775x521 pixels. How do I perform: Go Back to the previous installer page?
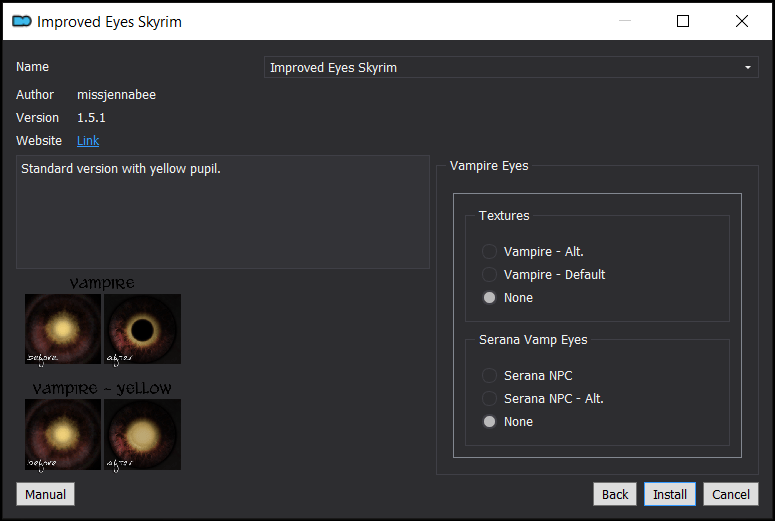pyautogui.click(x=615, y=494)
